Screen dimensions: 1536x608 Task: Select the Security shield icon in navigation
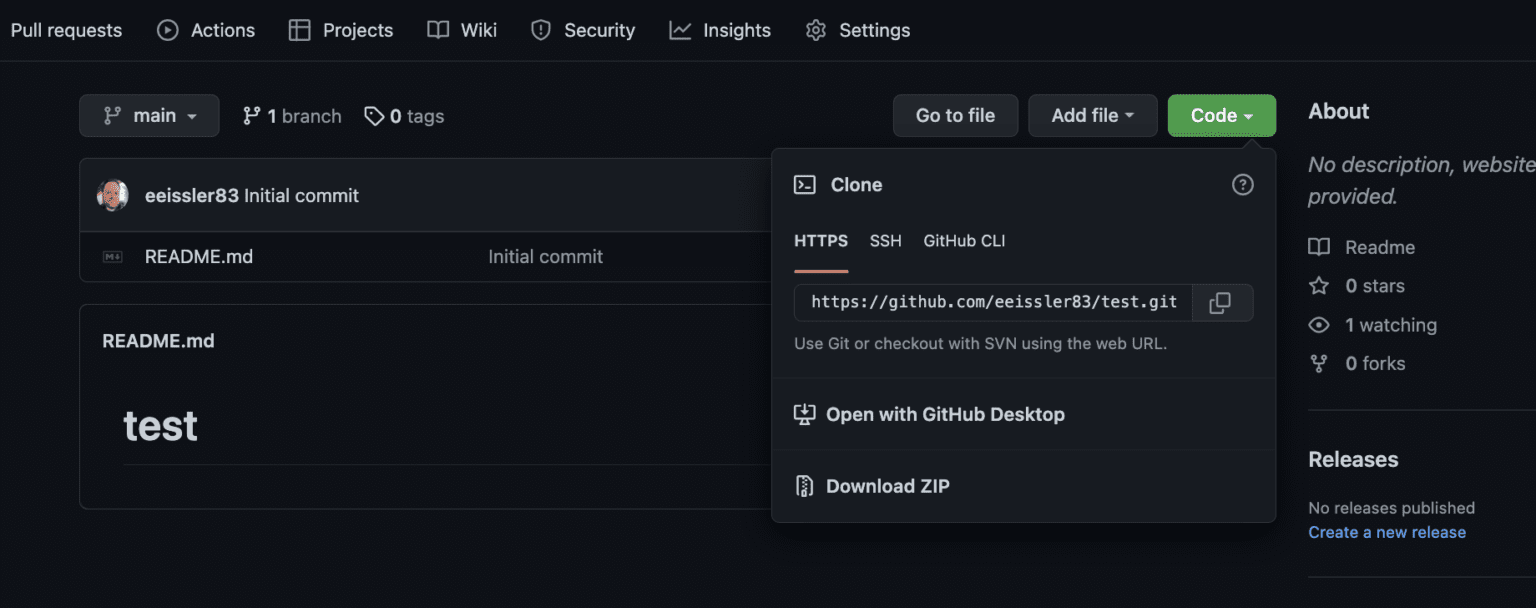point(540,30)
